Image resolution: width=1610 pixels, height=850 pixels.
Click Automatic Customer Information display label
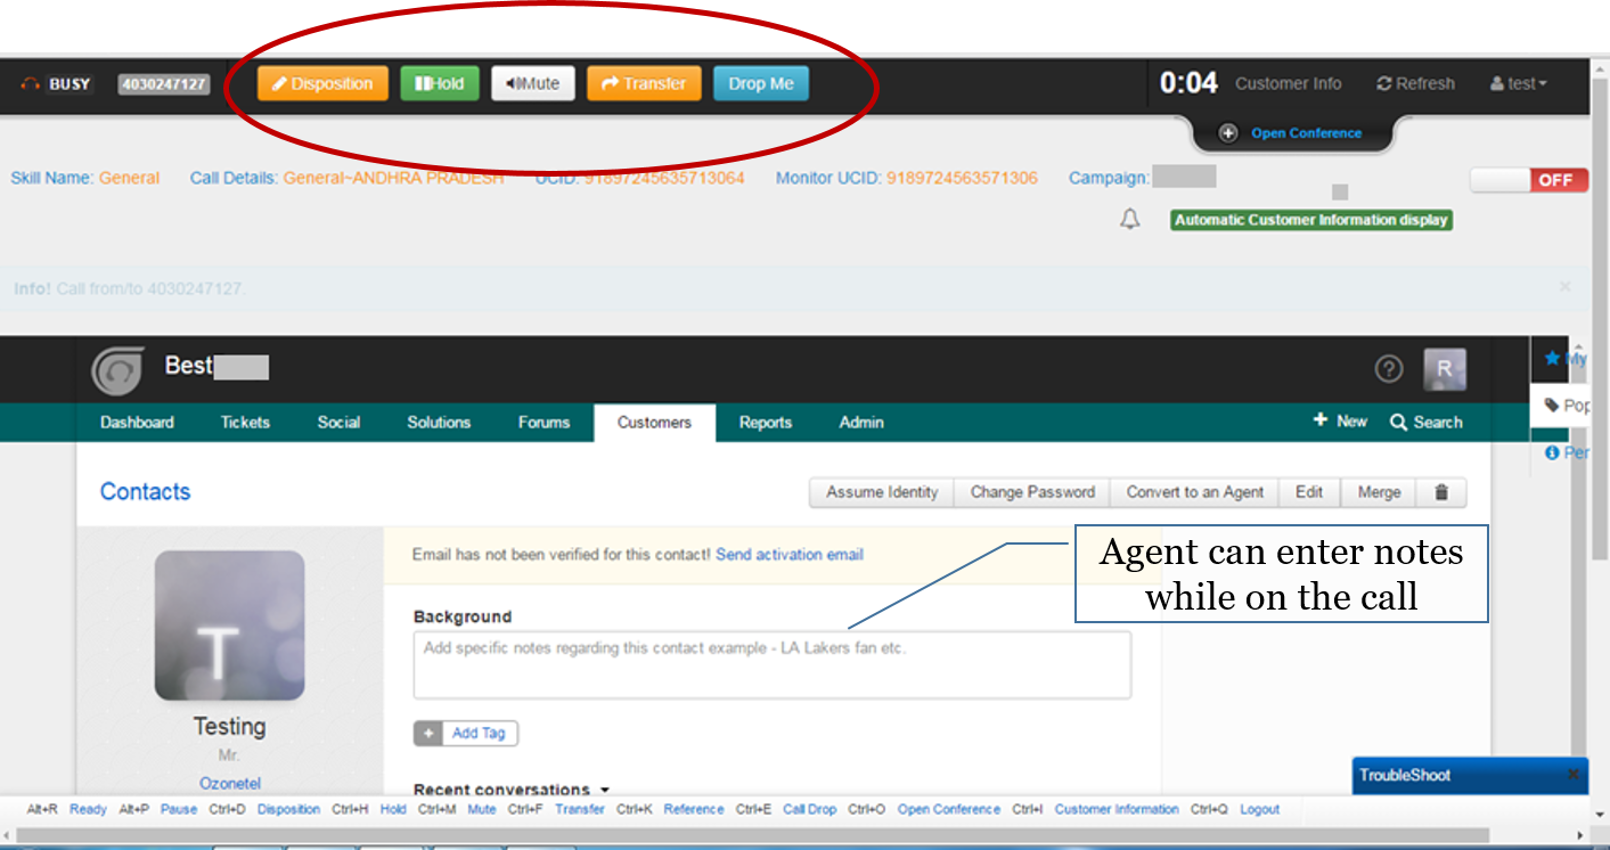pos(1311,220)
